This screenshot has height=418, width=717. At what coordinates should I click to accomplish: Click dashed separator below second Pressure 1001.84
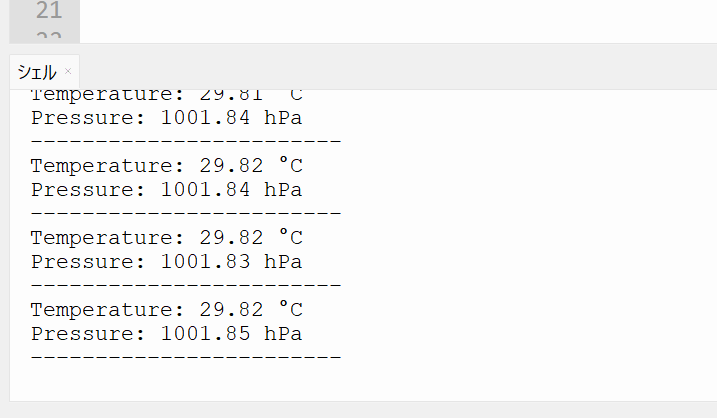(x=186, y=214)
